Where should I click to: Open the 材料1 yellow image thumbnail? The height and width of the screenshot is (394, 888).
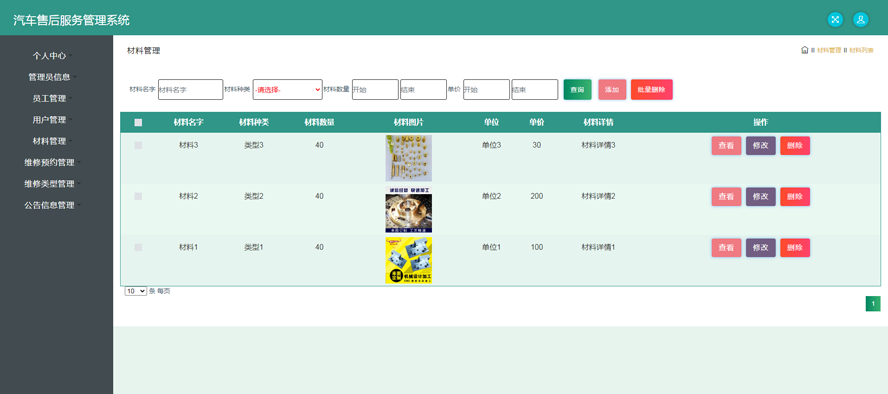pyautogui.click(x=408, y=260)
